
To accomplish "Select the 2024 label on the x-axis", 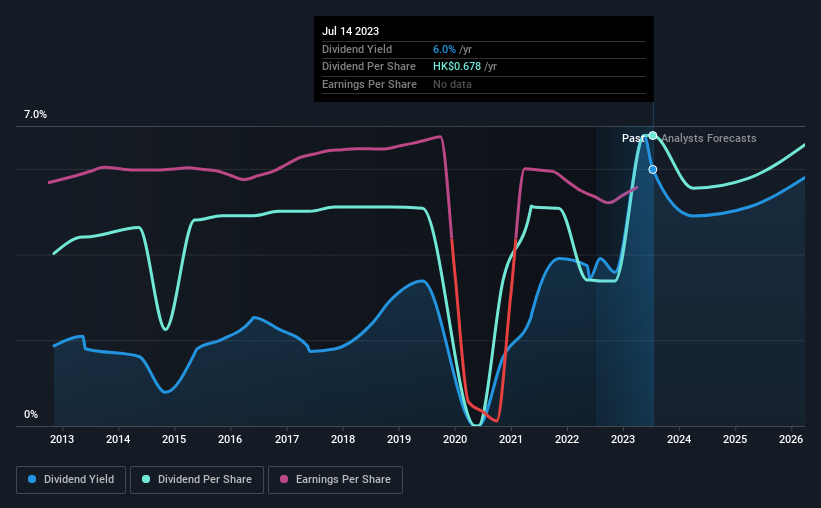I will [x=679, y=439].
